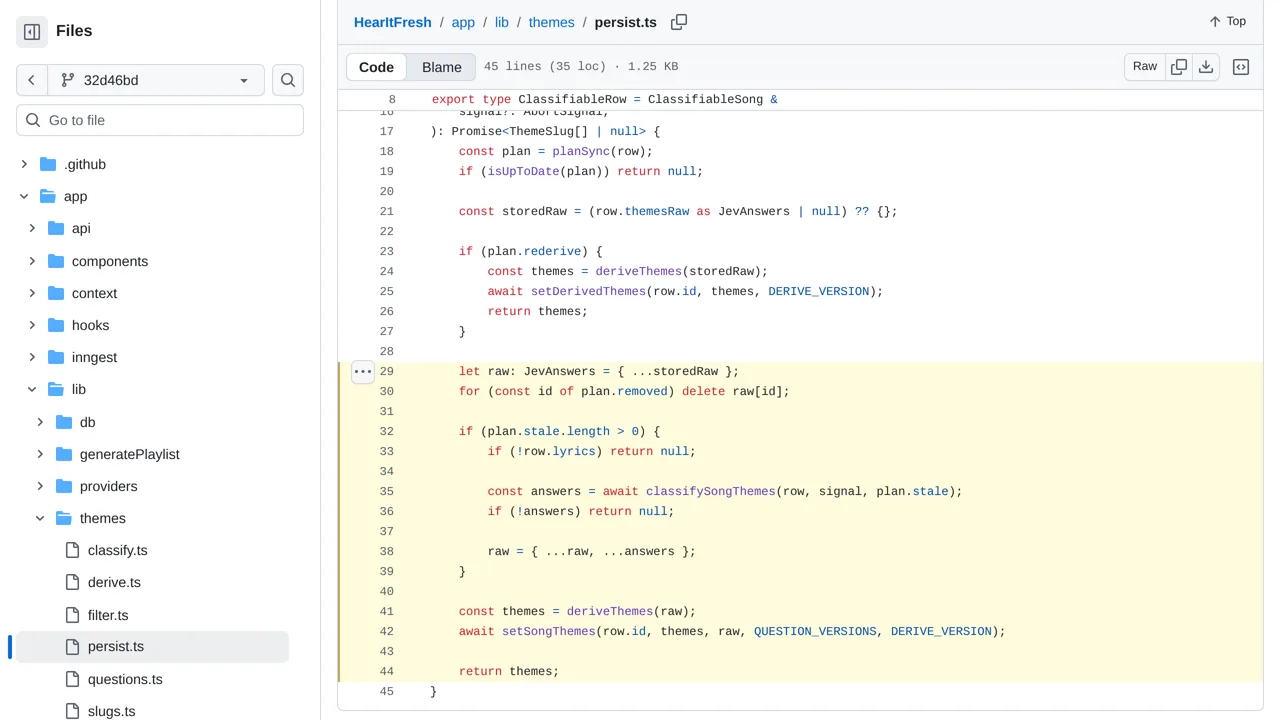Collapse the app folder chevron
Viewport: 1280px width, 720px height.
(x=24, y=197)
